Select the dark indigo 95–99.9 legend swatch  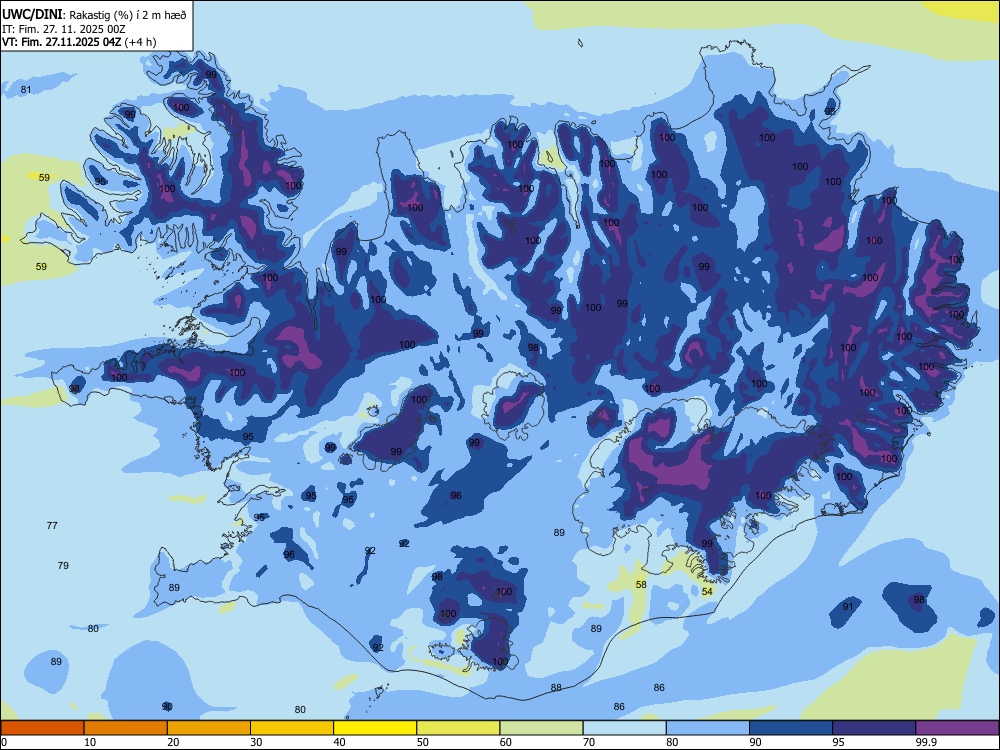[x=874, y=728]
